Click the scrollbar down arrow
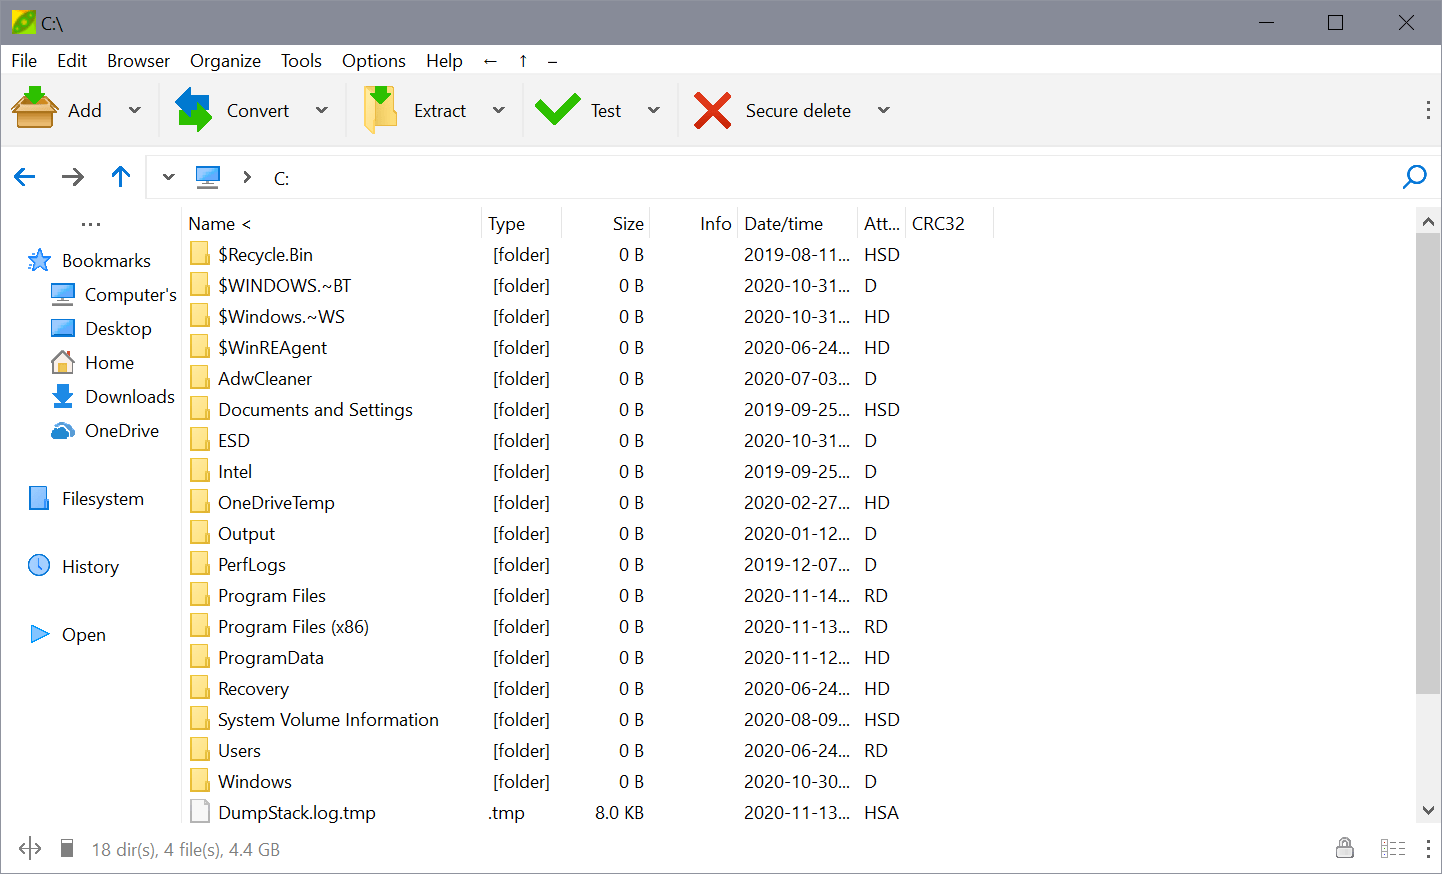The height and width of the screenshot is (874, 1442). point(1428,810)
